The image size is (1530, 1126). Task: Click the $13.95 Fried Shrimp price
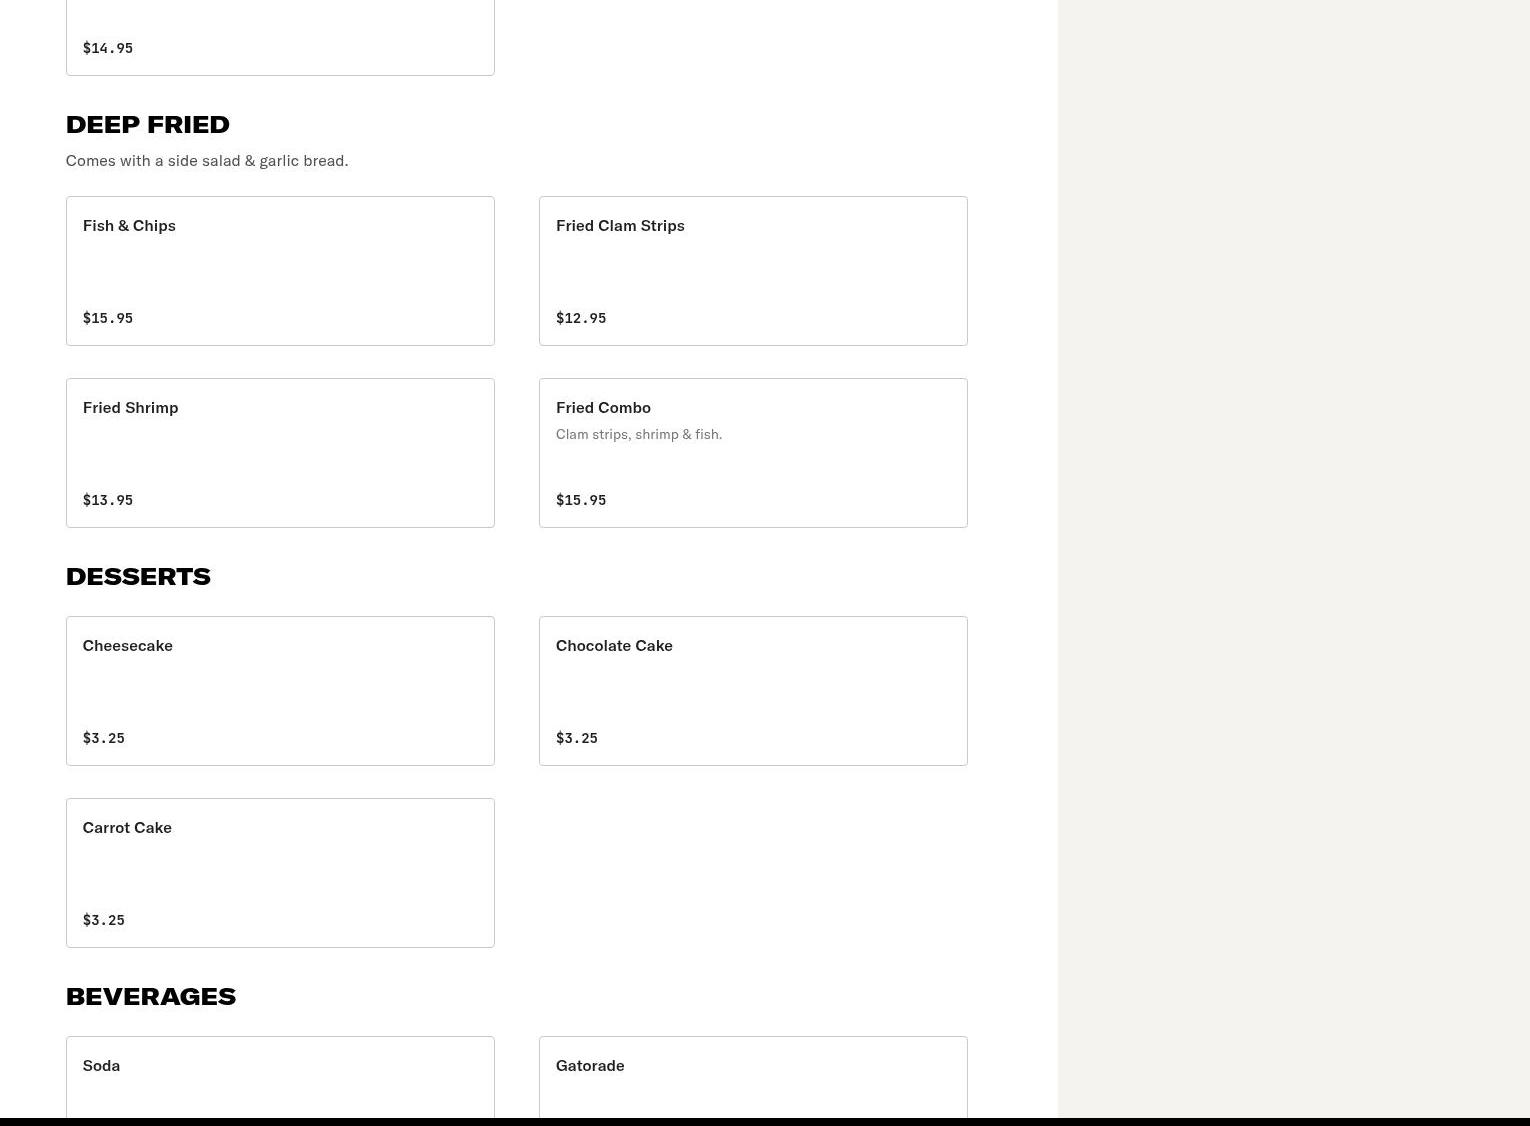pos(108,500)
